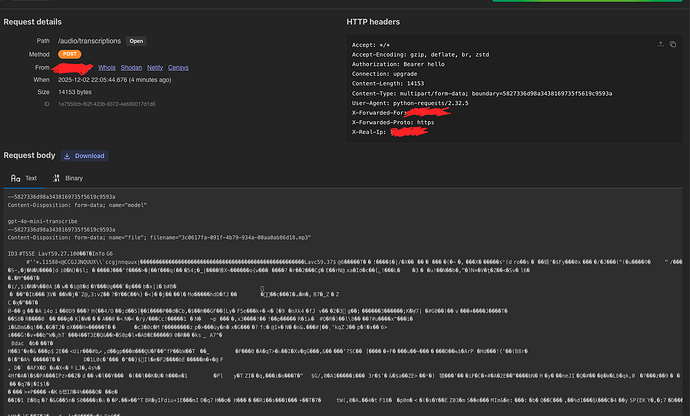Click the orange POST method badge

click(70, 54)
